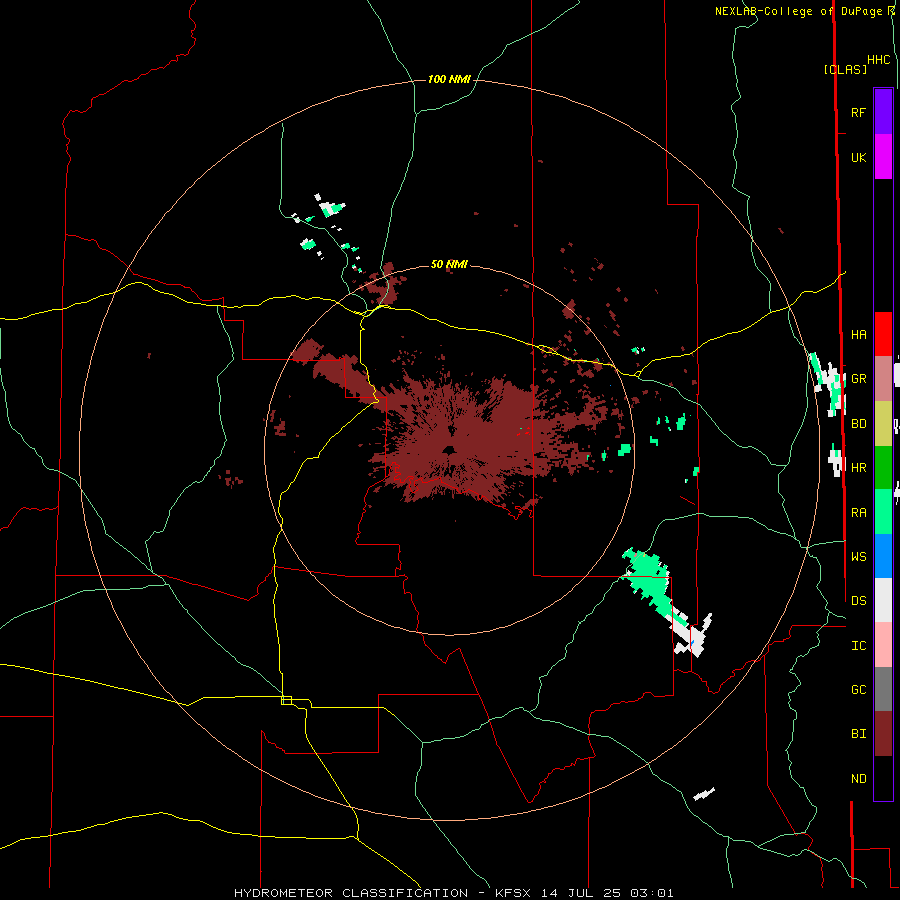Click the BI legend label

(859, 734)
